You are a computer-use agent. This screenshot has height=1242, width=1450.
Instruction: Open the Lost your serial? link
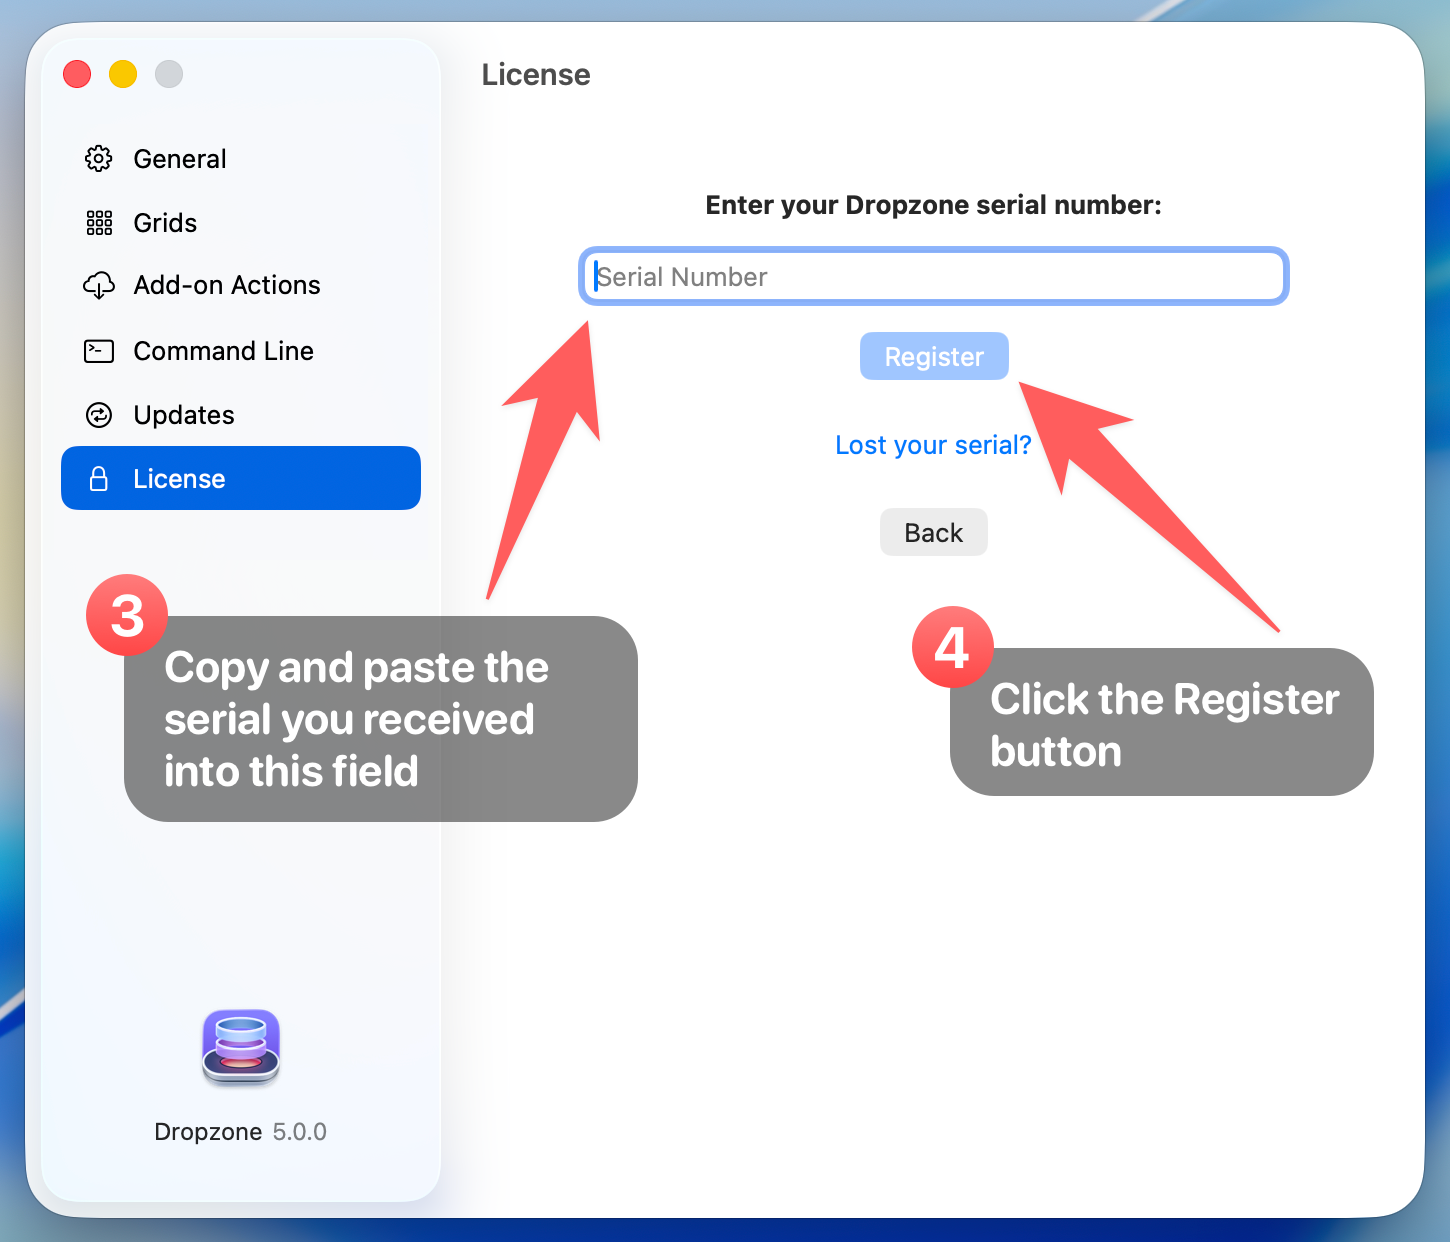(x=933, y=445)
